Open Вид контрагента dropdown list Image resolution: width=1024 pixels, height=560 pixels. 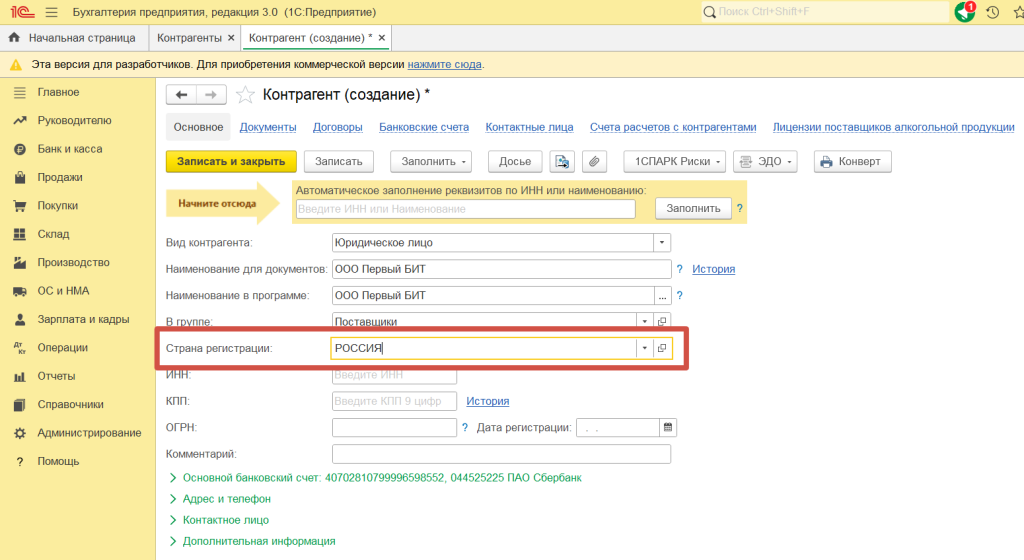661,242
